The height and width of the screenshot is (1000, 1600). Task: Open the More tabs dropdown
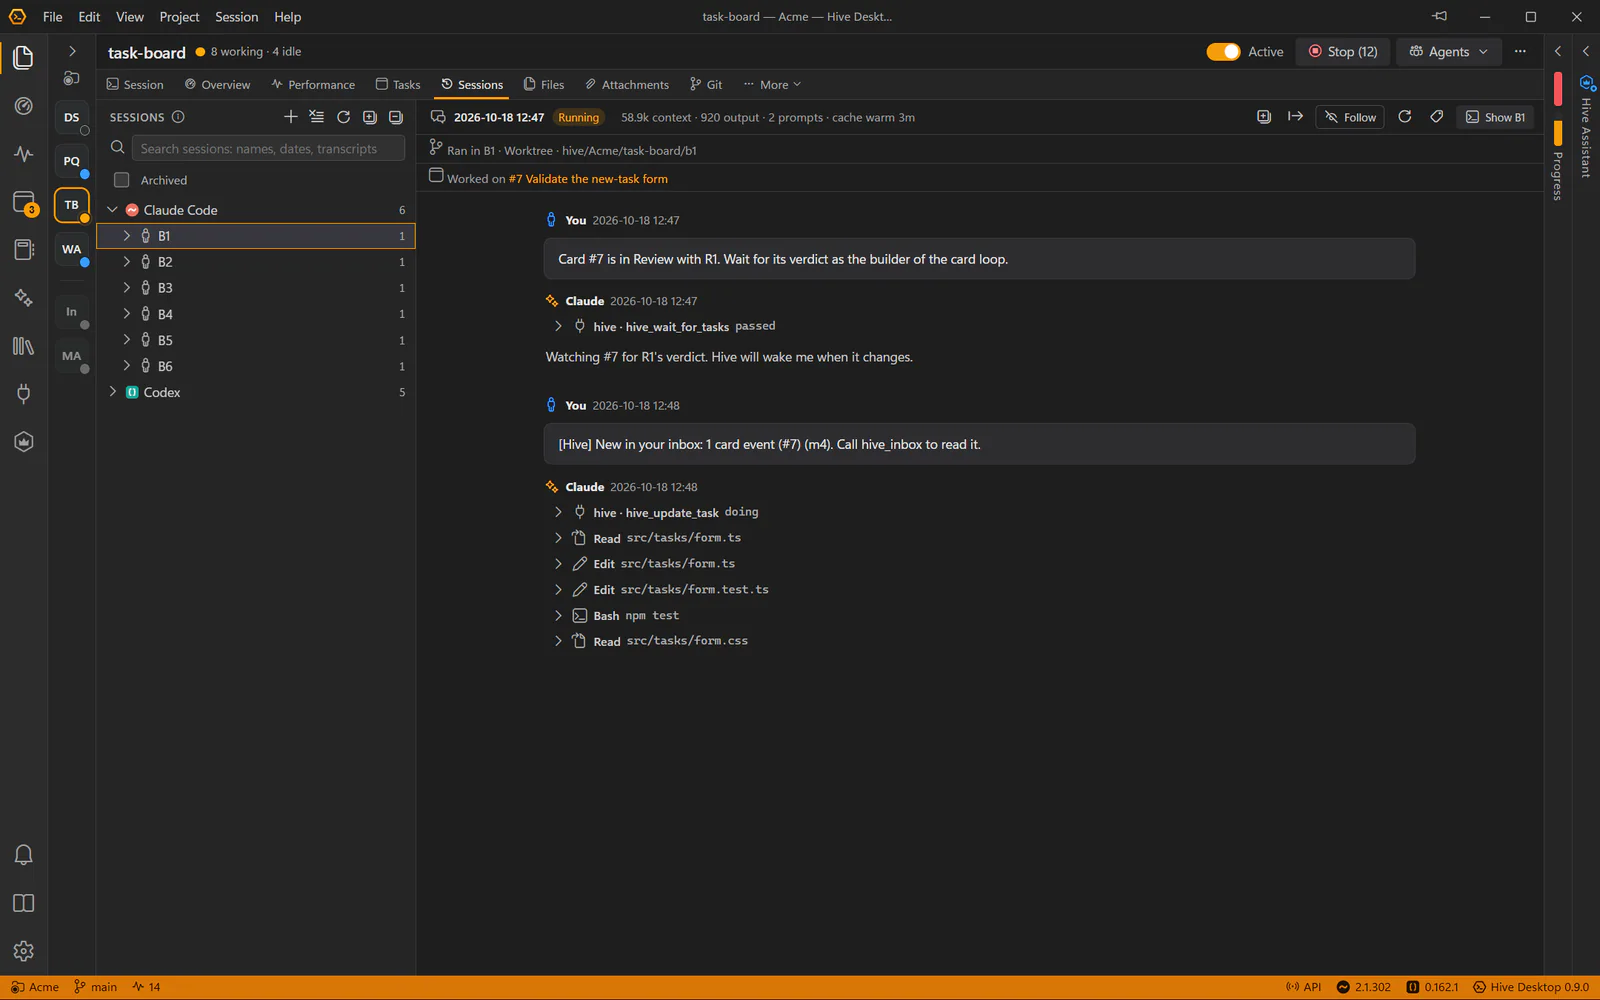tap(772, 85)
